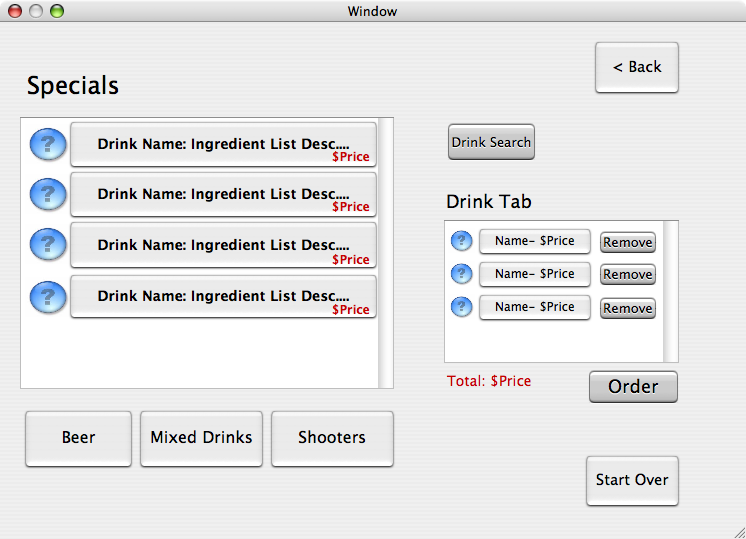
Task: Click help icon beside second Specials drink
Action: click(48, 194)
